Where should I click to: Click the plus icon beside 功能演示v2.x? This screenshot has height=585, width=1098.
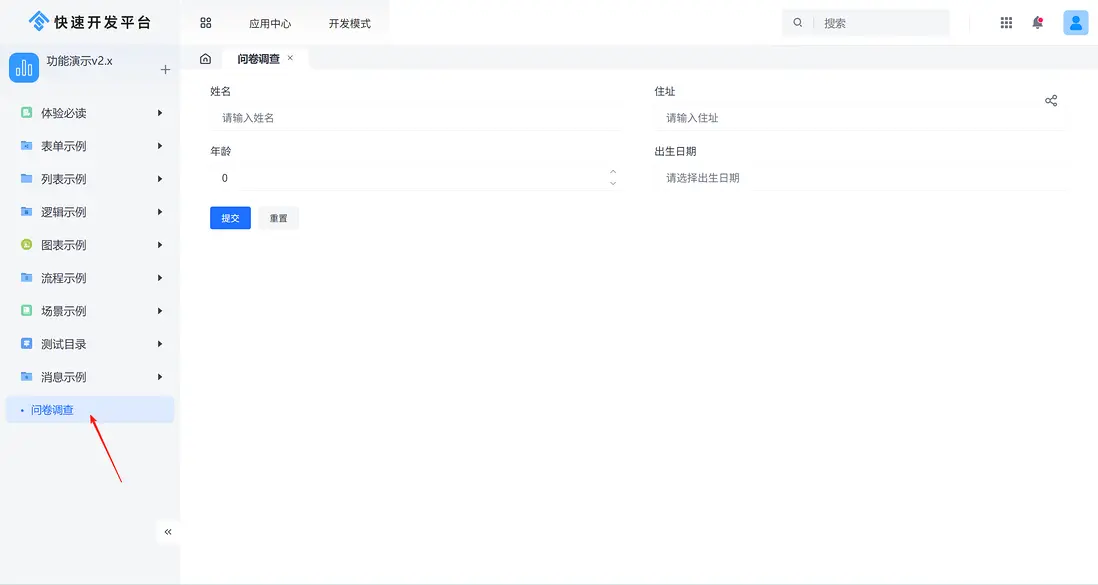click(165, 69)
